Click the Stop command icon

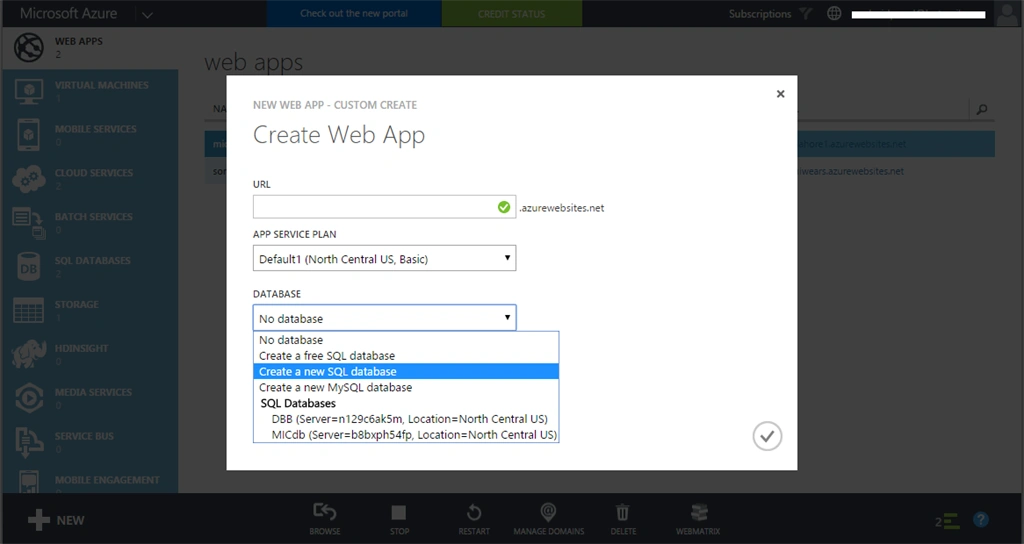[398, 512]
